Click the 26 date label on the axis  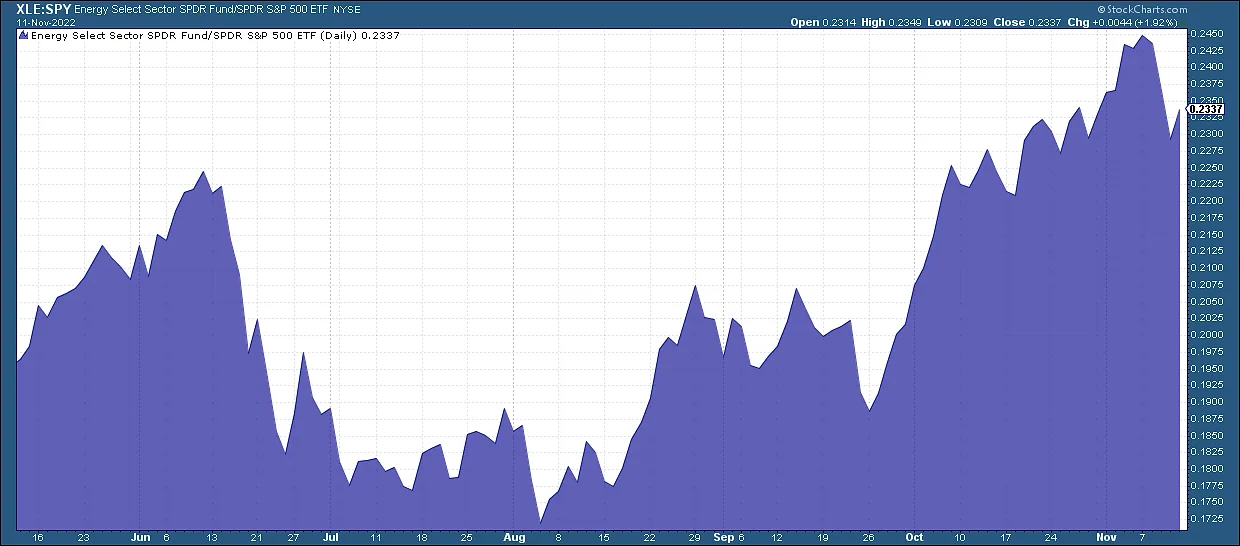point(868,537)
